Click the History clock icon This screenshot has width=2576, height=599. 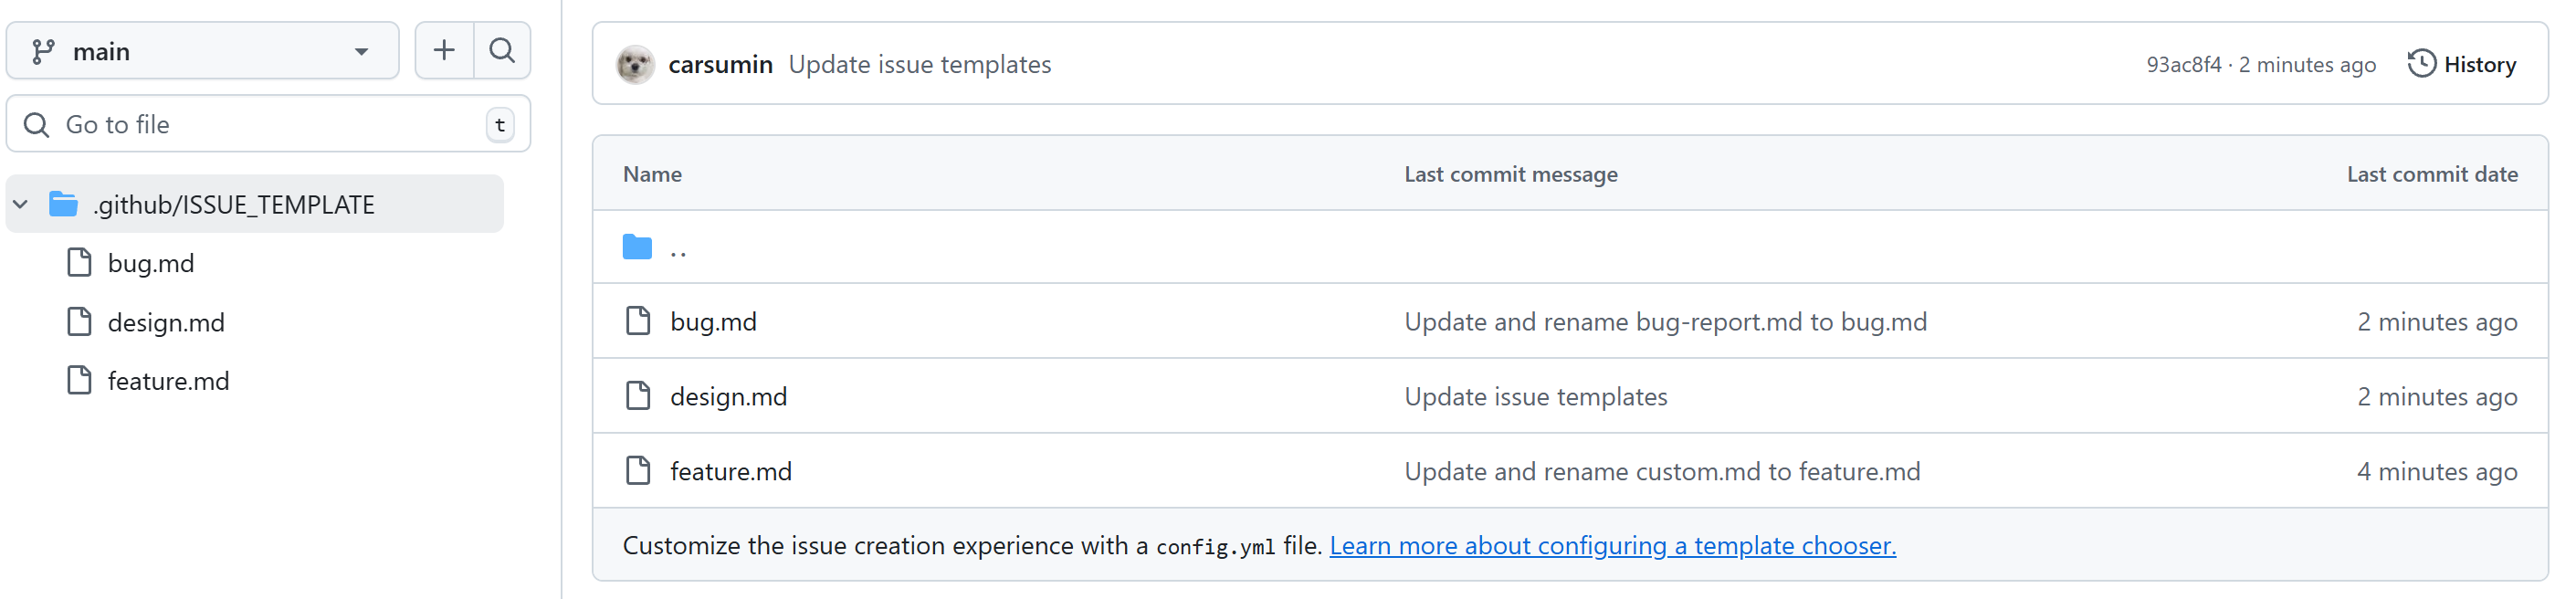pyautogui.click(x=2421, y=64)
